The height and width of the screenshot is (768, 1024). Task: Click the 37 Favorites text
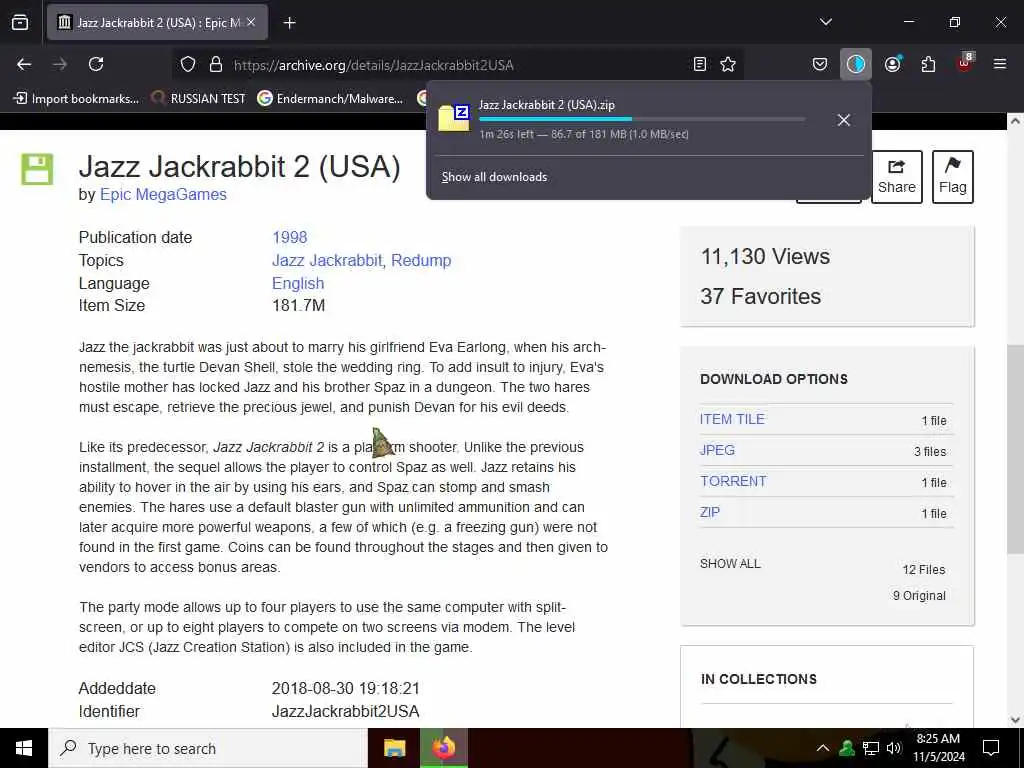pyautogui.click(x=760, y=296)
